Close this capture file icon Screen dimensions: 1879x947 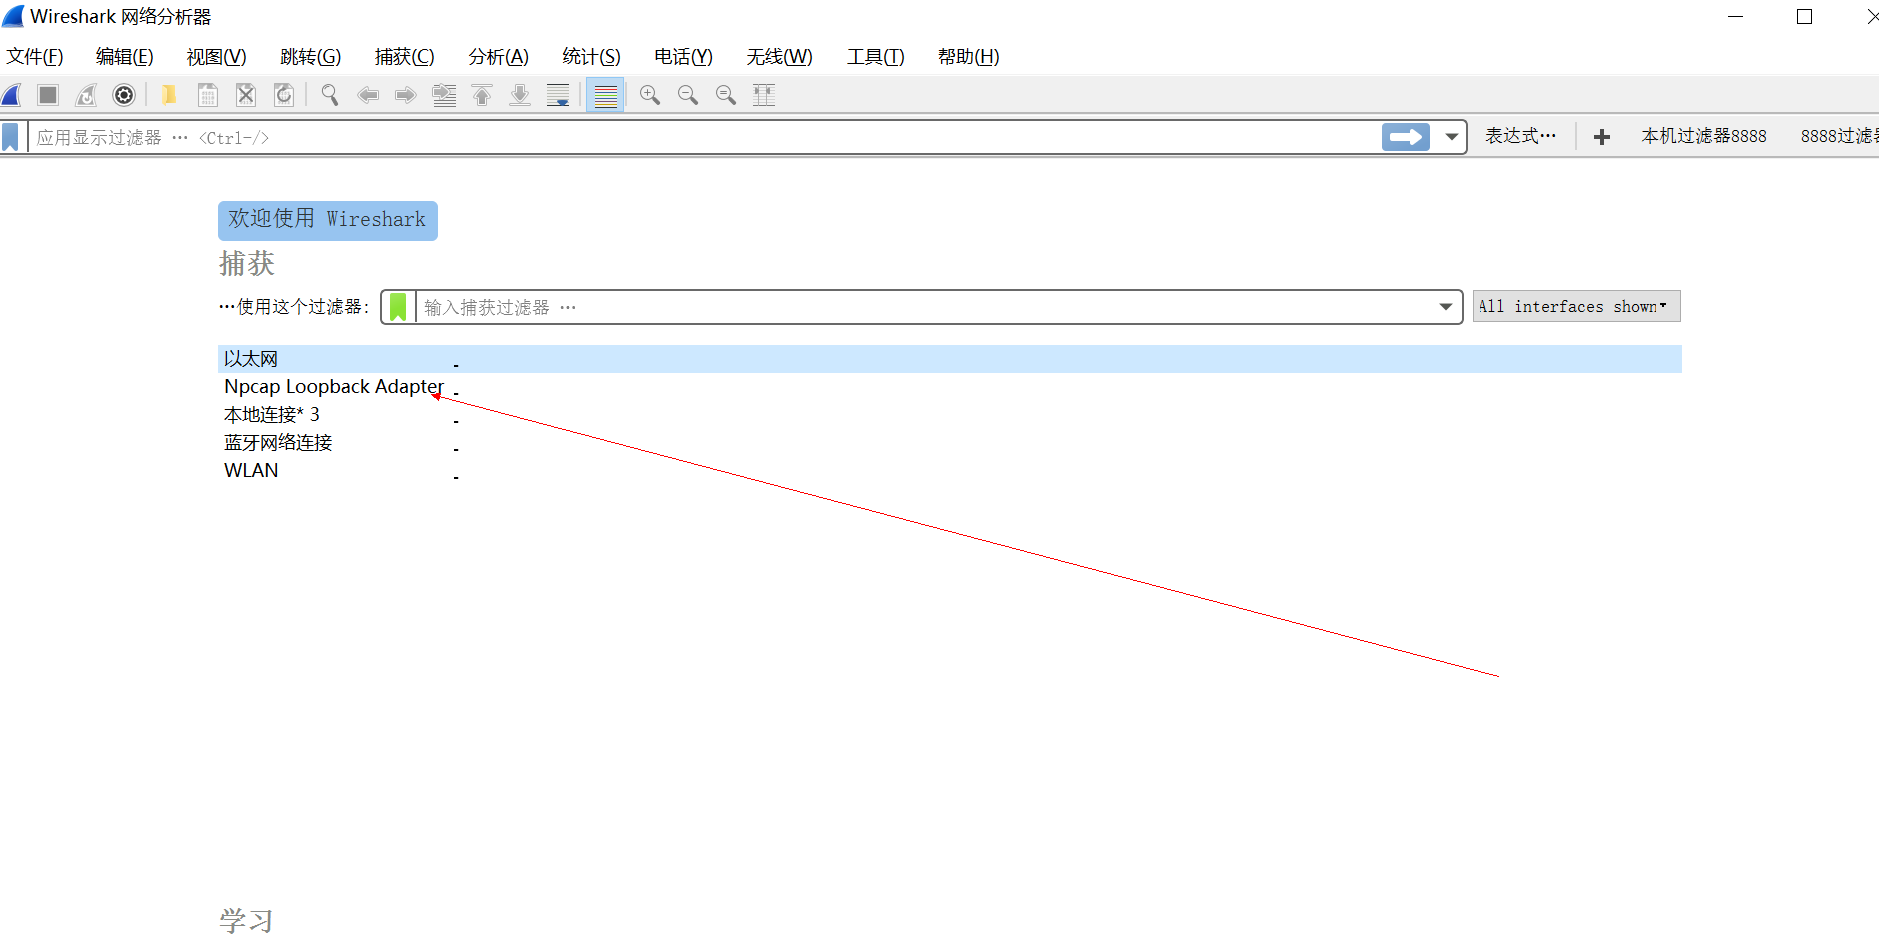pos(245,95)
